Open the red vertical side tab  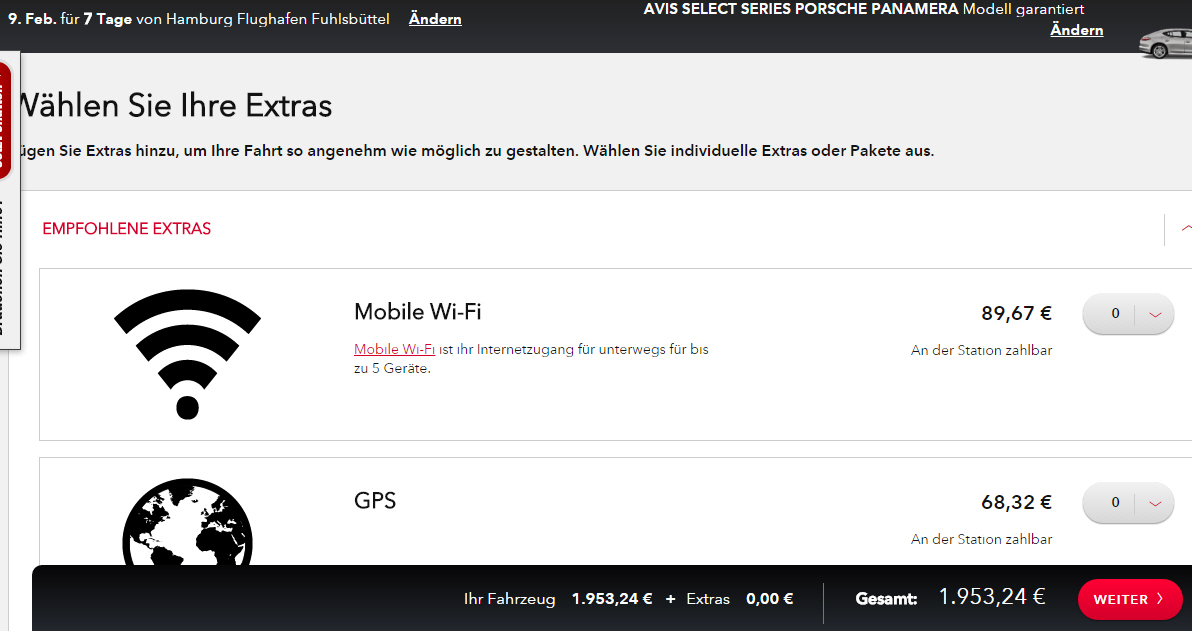[x=4, y=120]
